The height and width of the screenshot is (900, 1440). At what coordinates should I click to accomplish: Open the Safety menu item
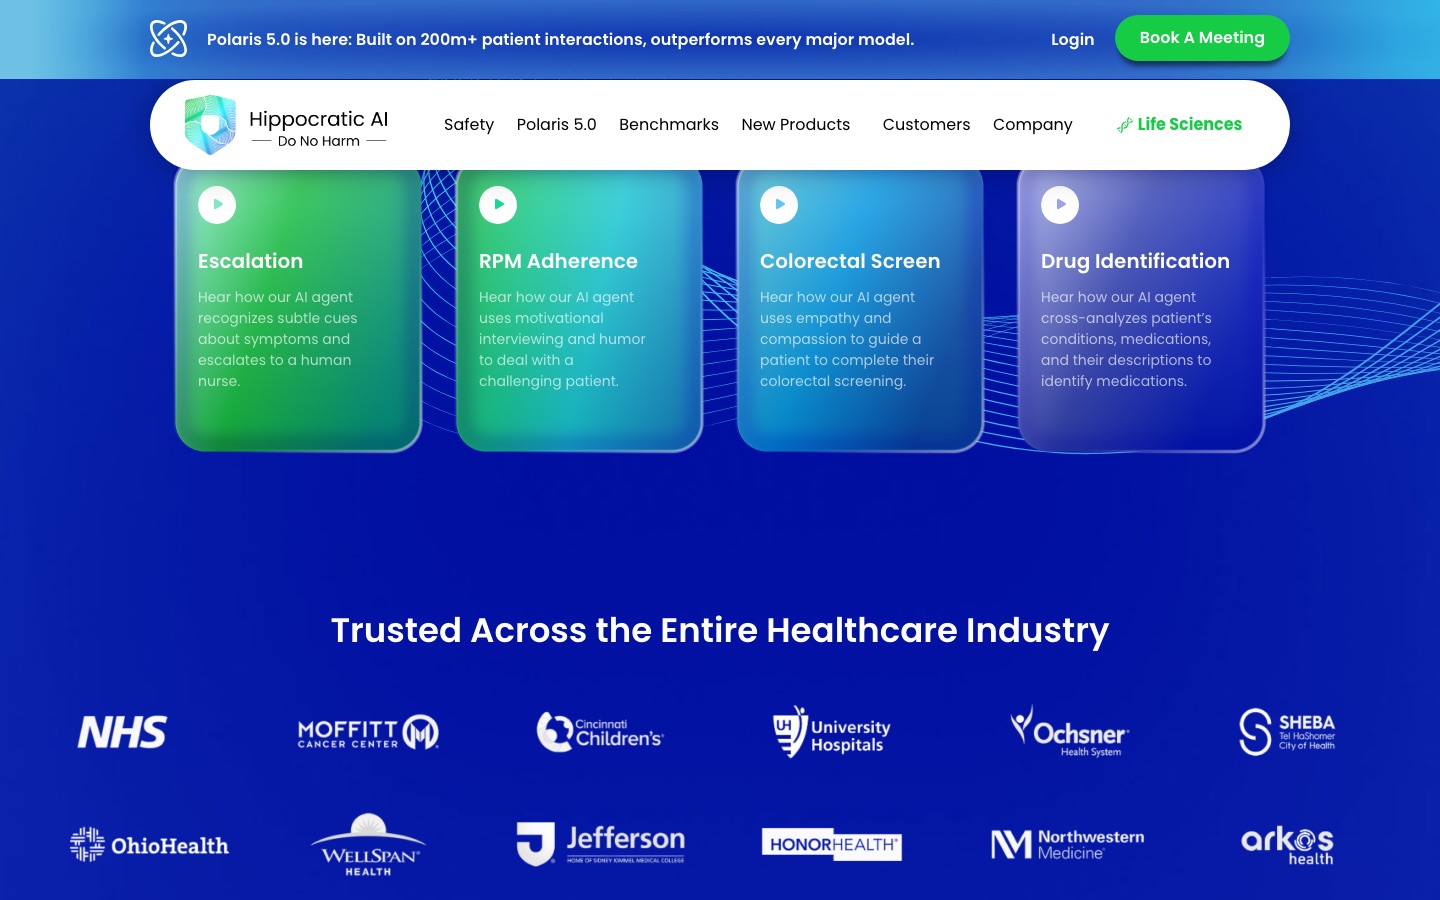point(469,125)
